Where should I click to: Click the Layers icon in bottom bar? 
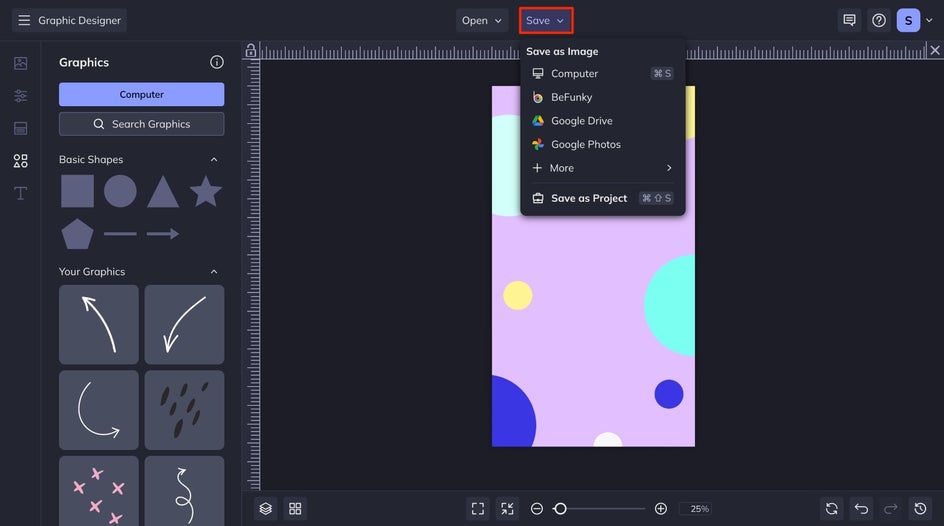tap(265, 509)
